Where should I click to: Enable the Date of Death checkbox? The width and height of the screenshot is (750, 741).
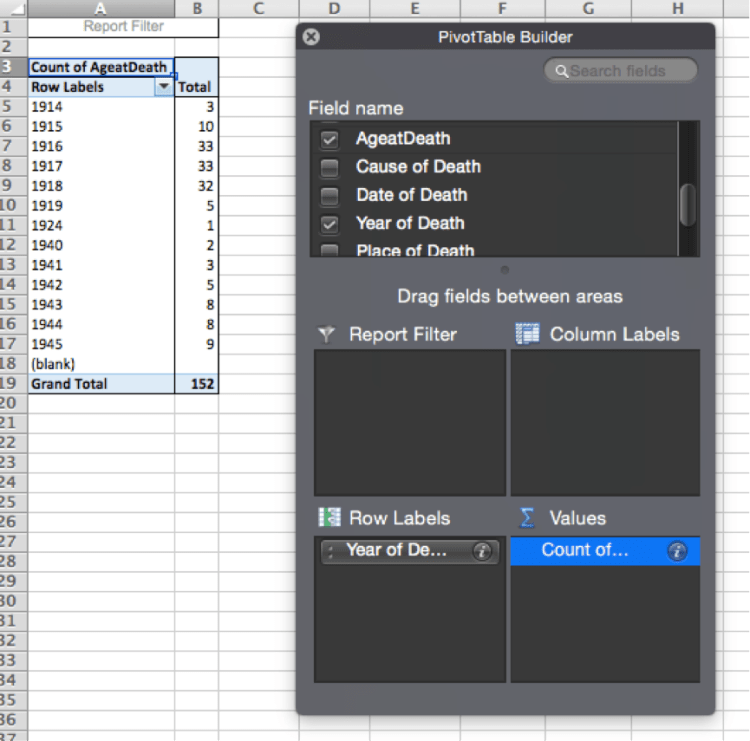click(329, 195)
